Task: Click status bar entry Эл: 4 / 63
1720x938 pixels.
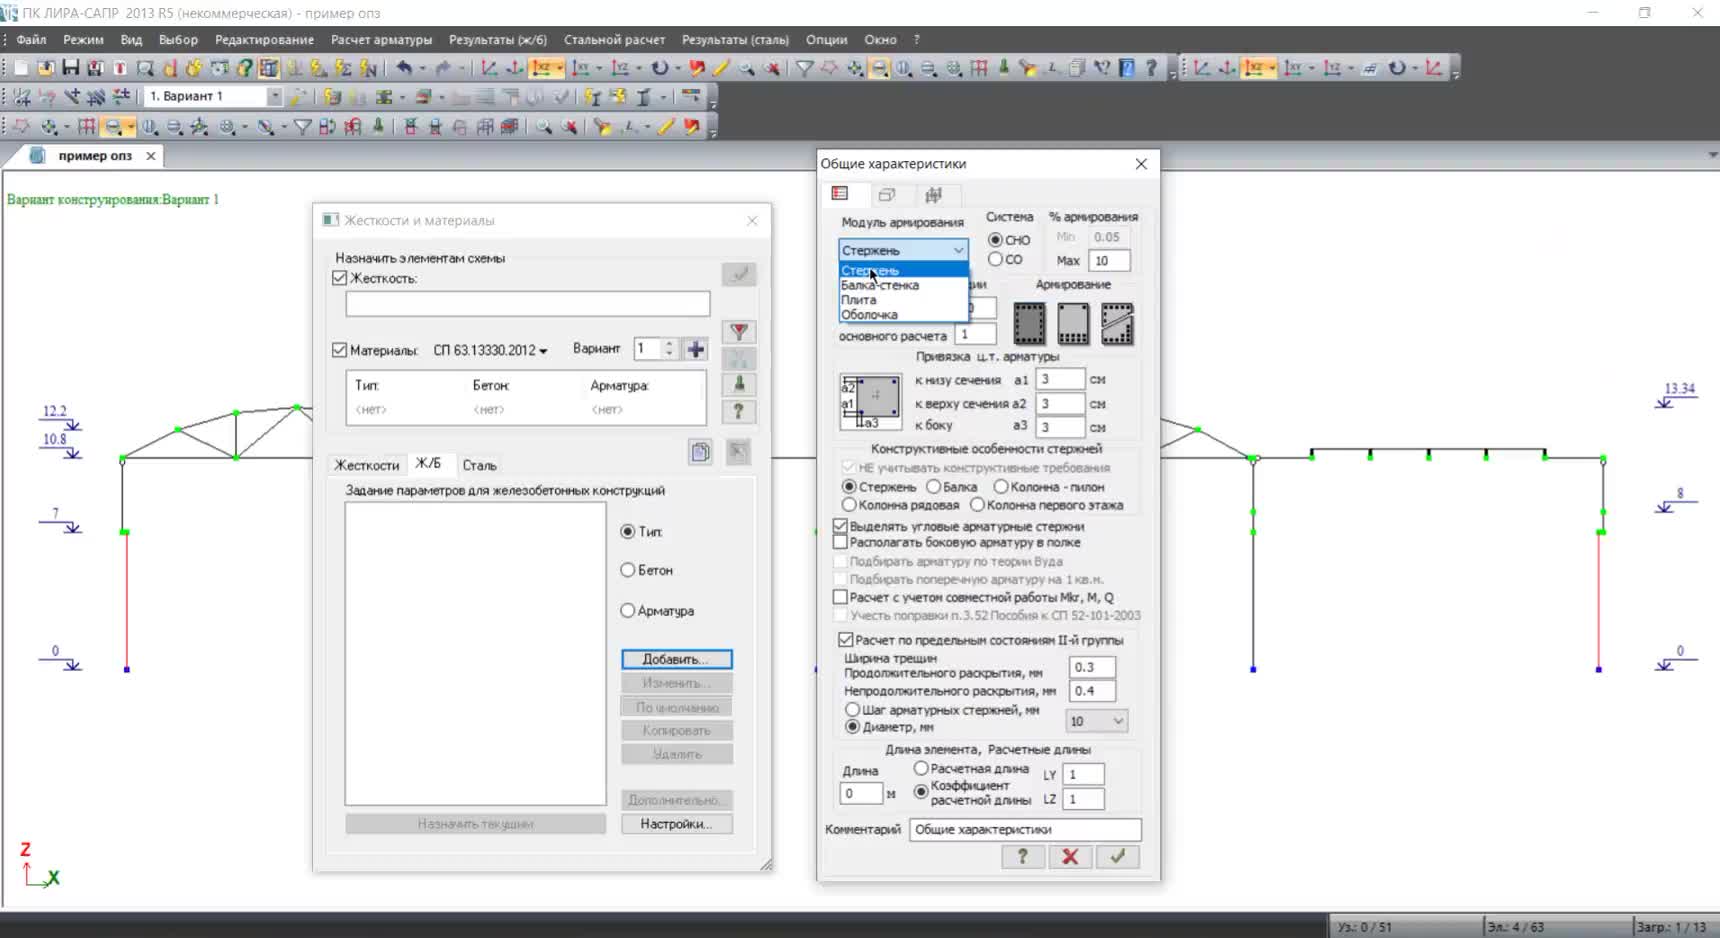Action: point(1516,927)
